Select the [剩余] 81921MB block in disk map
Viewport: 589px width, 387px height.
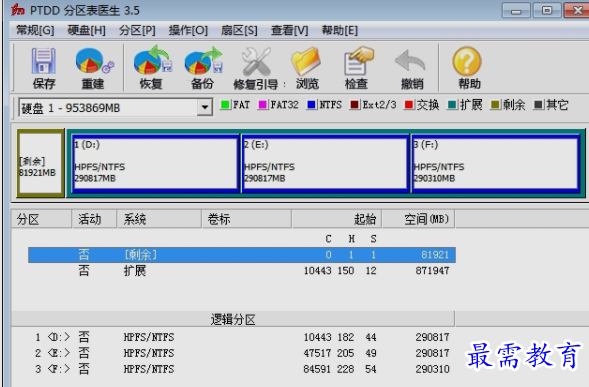(x=41, y=163)
